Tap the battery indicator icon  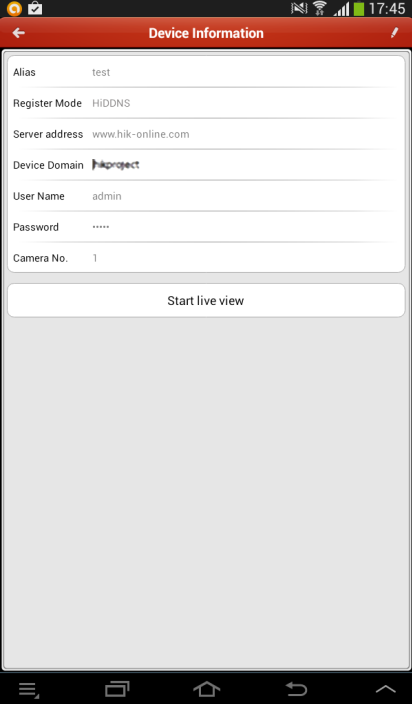[x=359, y=9]
